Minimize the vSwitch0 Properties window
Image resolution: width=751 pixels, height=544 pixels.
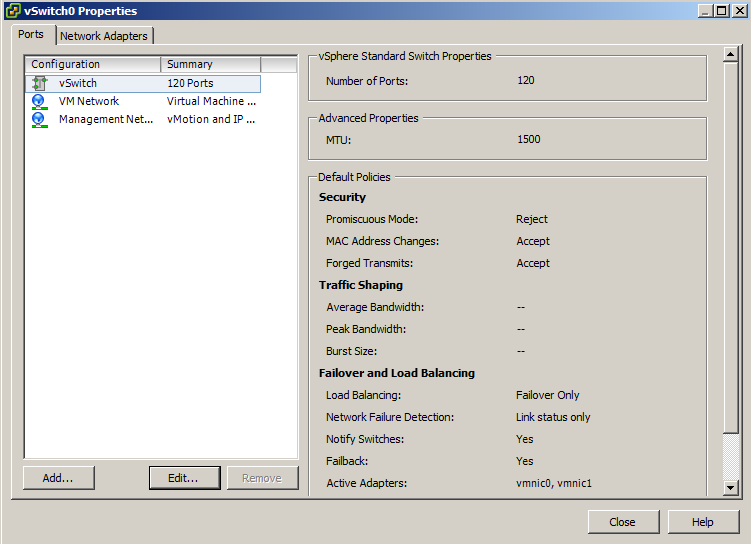[704, 11]
